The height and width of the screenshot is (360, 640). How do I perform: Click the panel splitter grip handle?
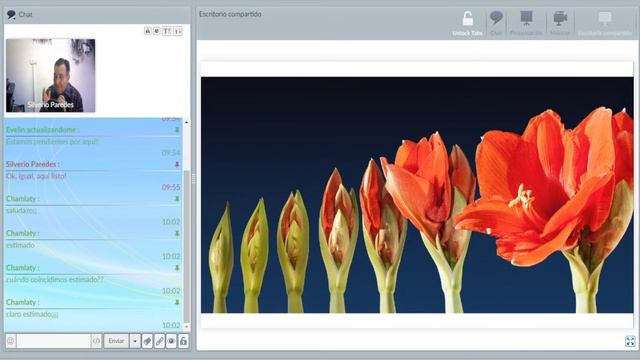pos(193,178)
